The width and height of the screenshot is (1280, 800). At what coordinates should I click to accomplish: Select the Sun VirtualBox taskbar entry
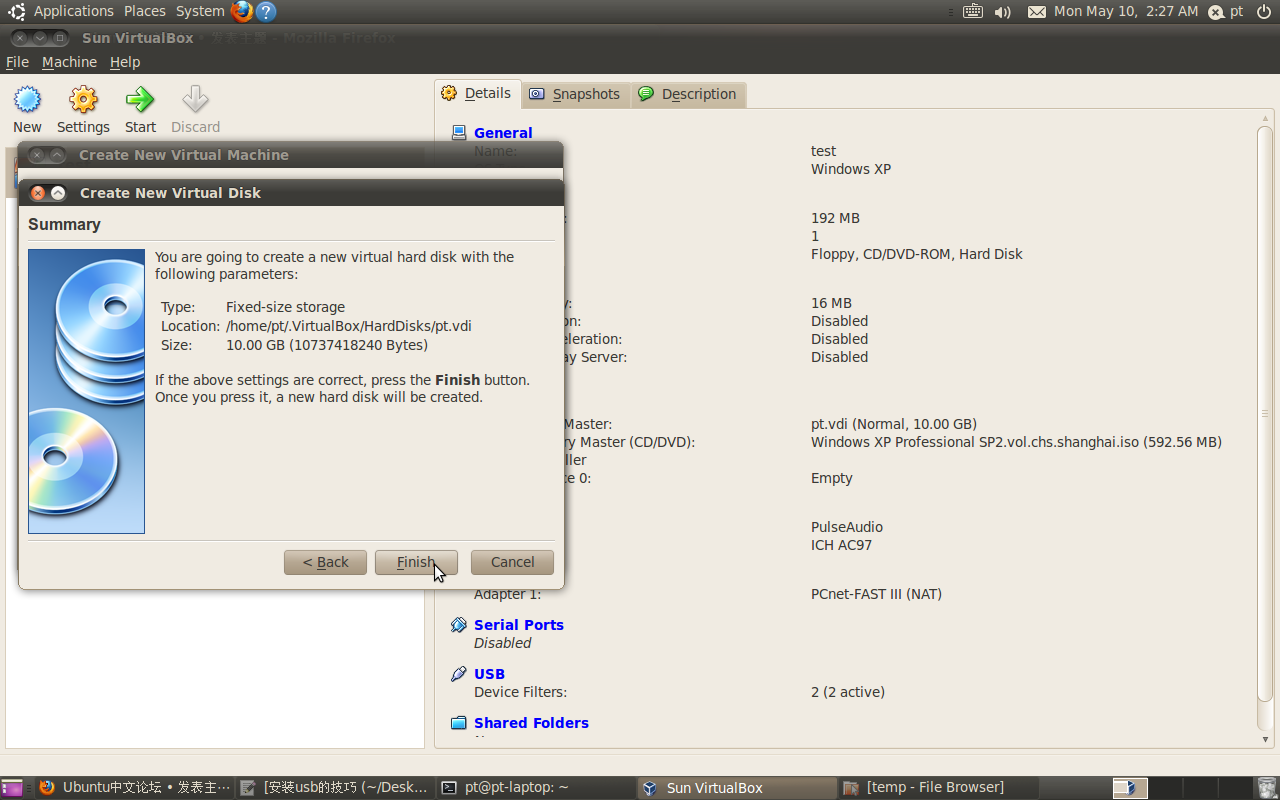[736, 788]
